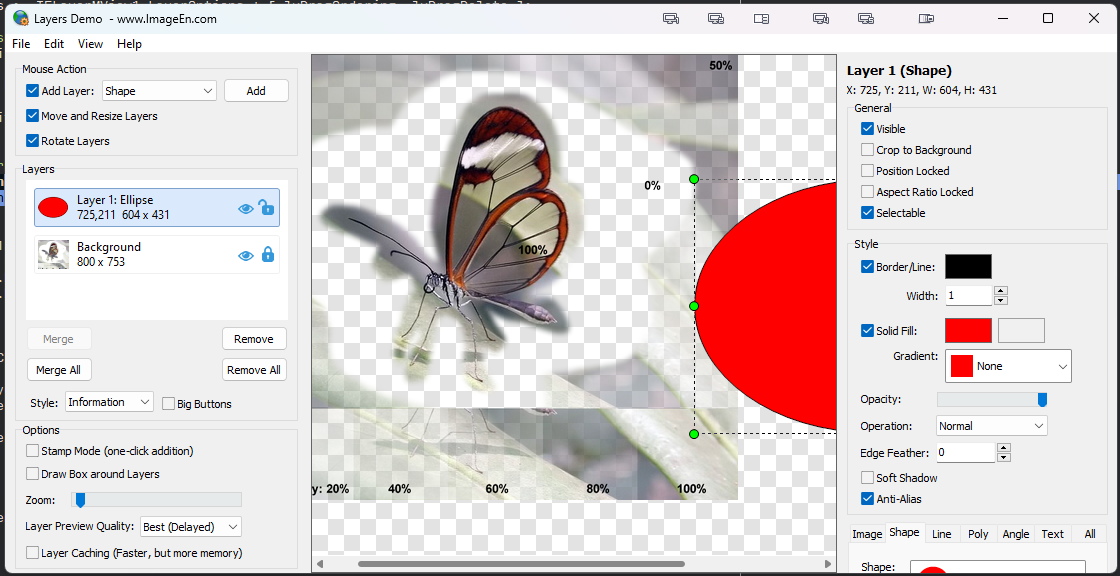Toggle the Rotate Layers checkbox

tap(32, 141)
